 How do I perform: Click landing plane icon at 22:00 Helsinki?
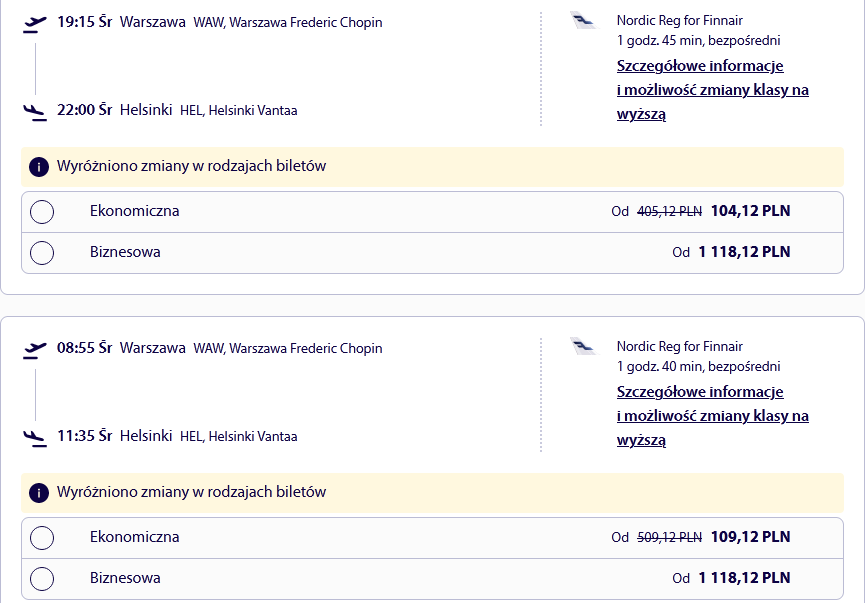[35, 112]
